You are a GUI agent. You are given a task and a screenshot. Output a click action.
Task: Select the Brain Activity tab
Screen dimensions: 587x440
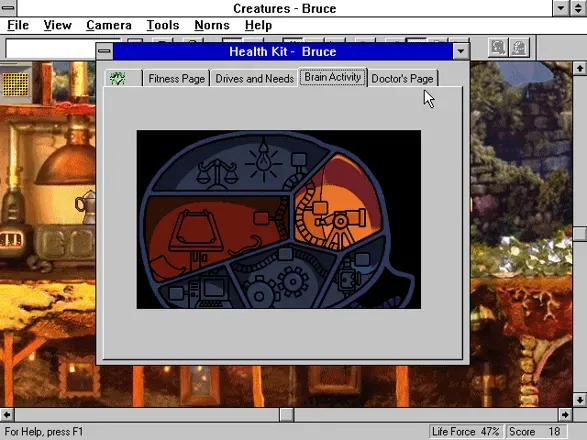pos(332,77)
